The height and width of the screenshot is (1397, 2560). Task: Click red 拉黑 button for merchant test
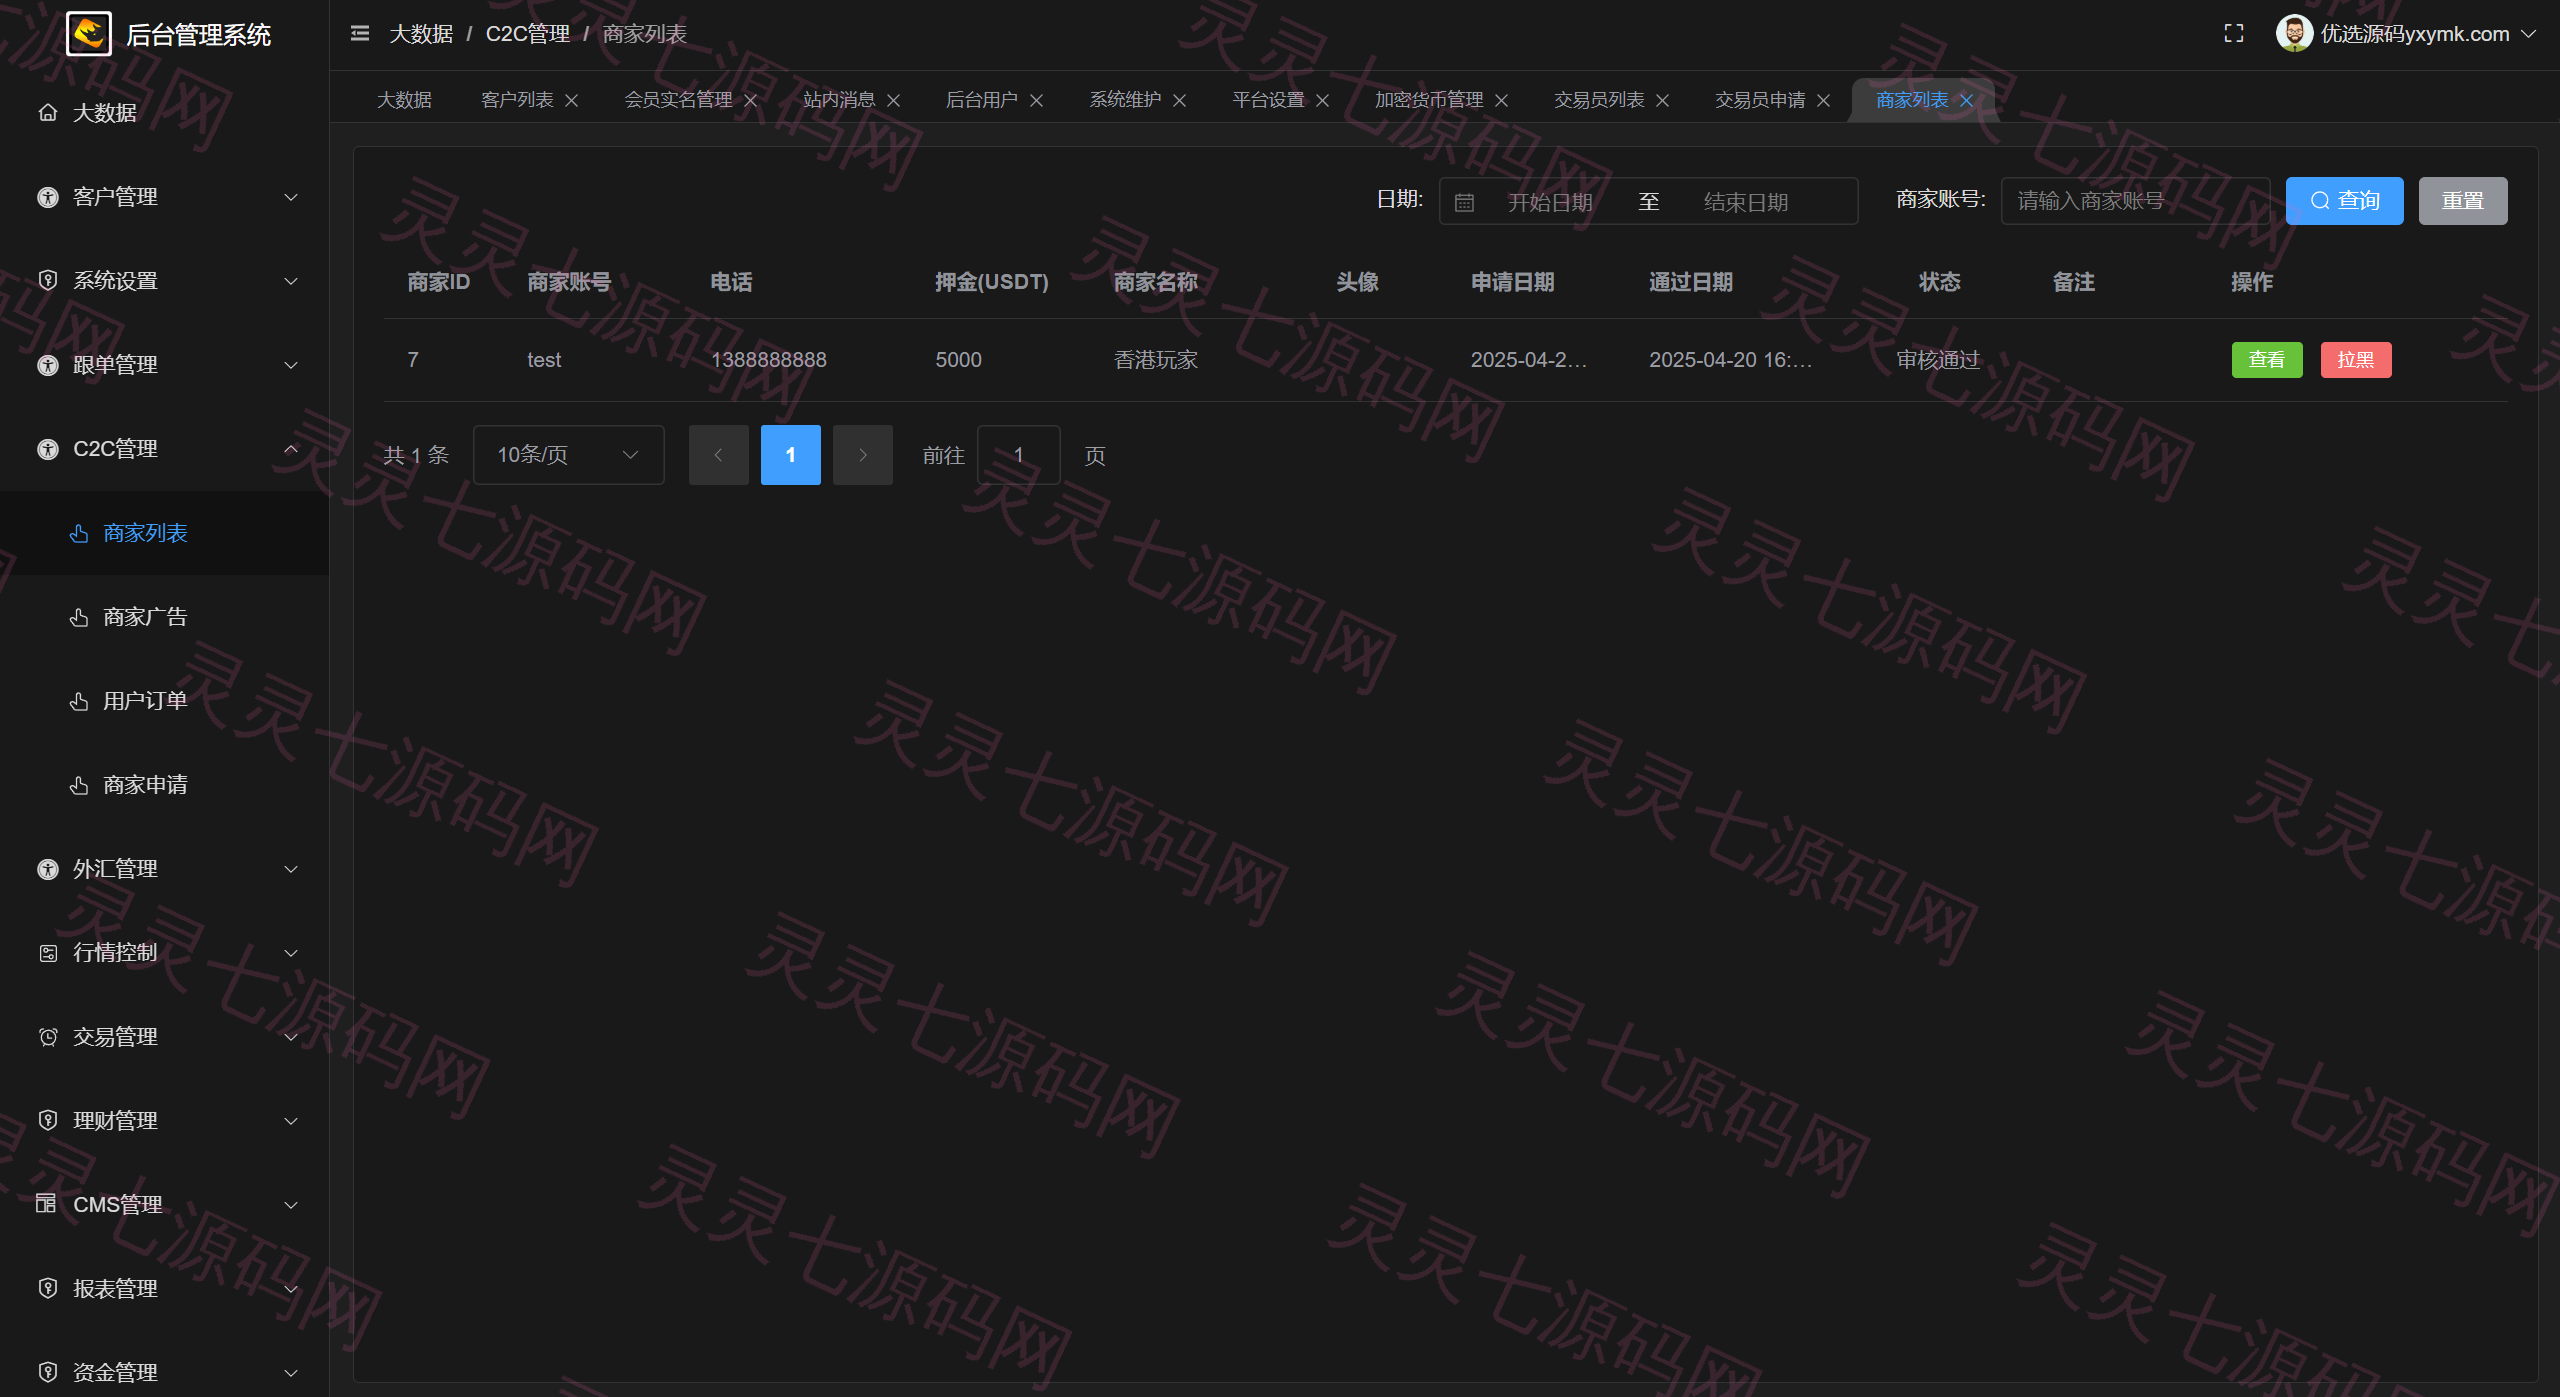(2356, 360)
